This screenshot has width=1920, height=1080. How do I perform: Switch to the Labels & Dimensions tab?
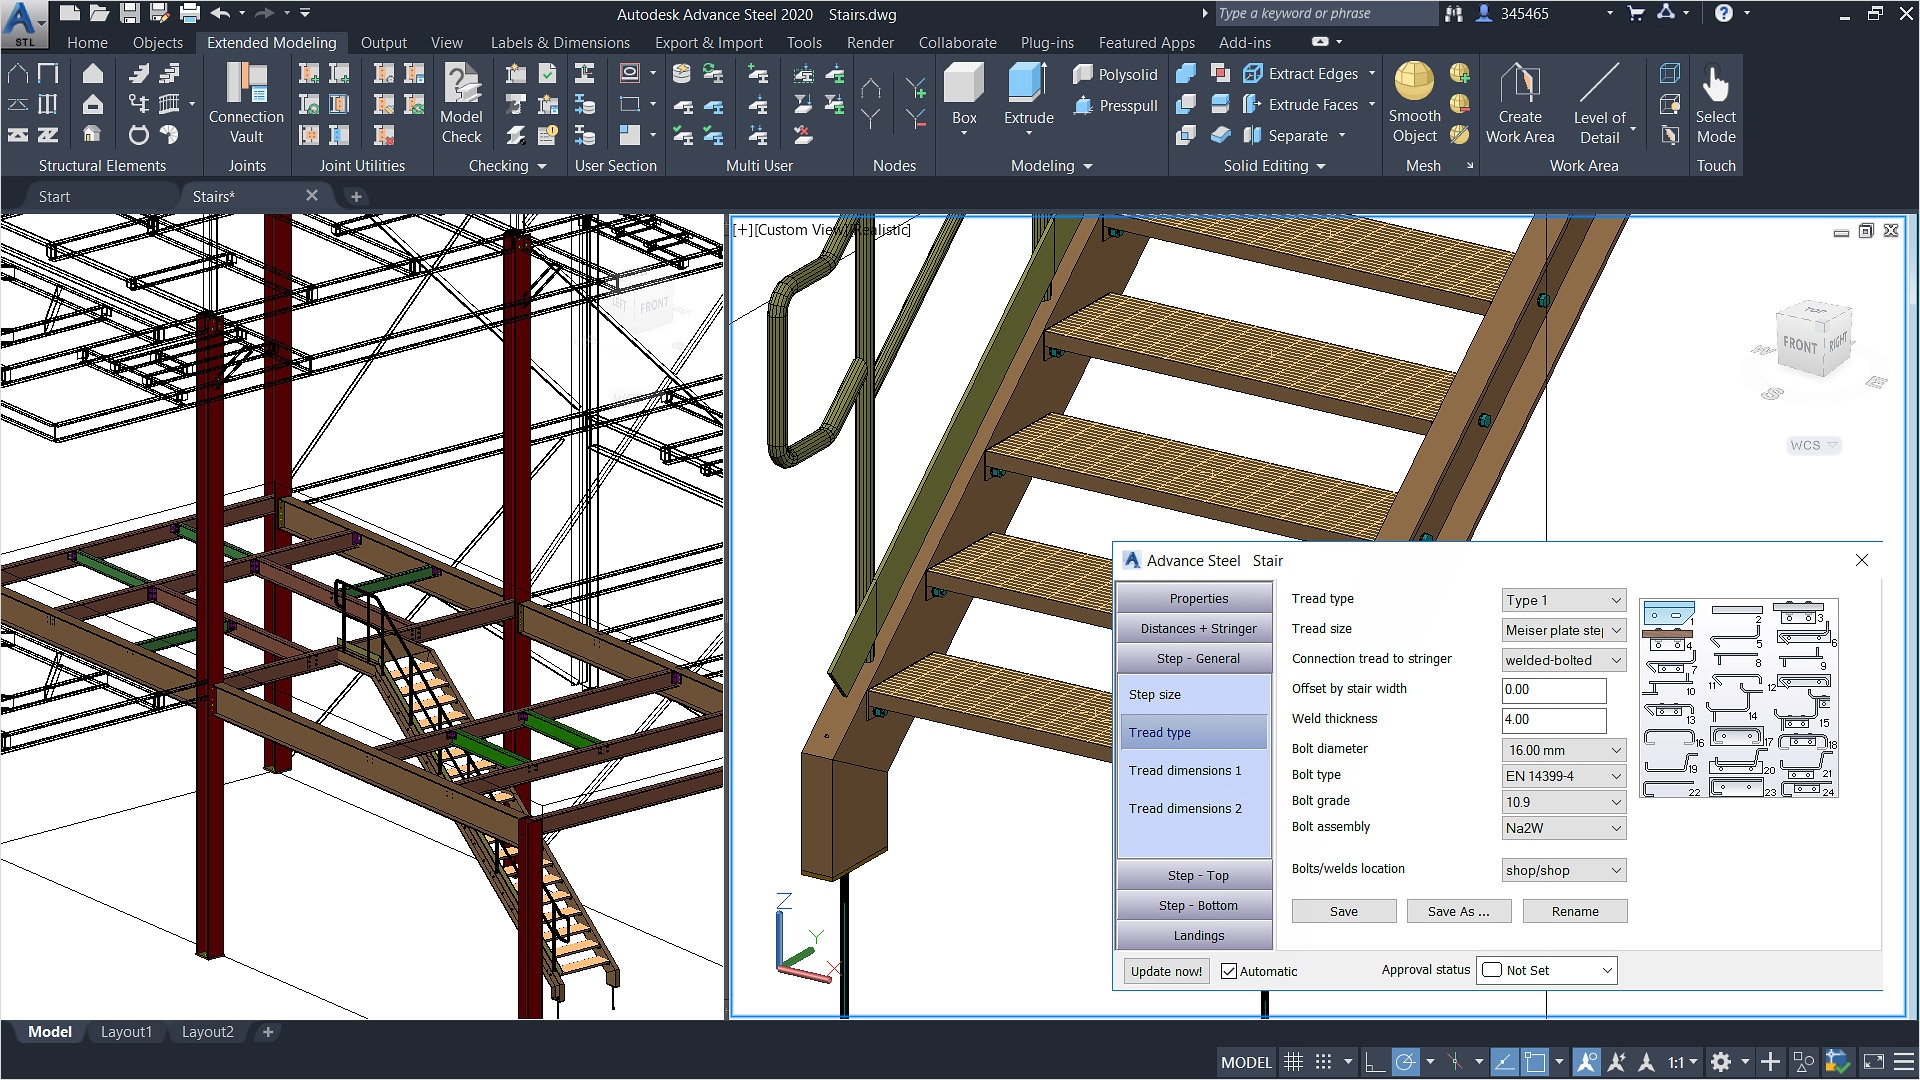pos(560,42)
